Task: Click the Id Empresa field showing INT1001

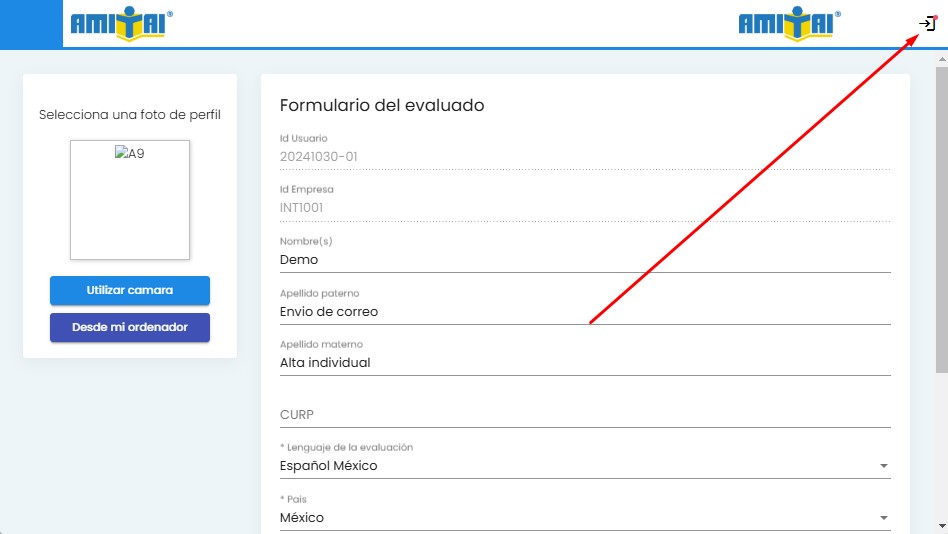Action: (x=584, y=208)
